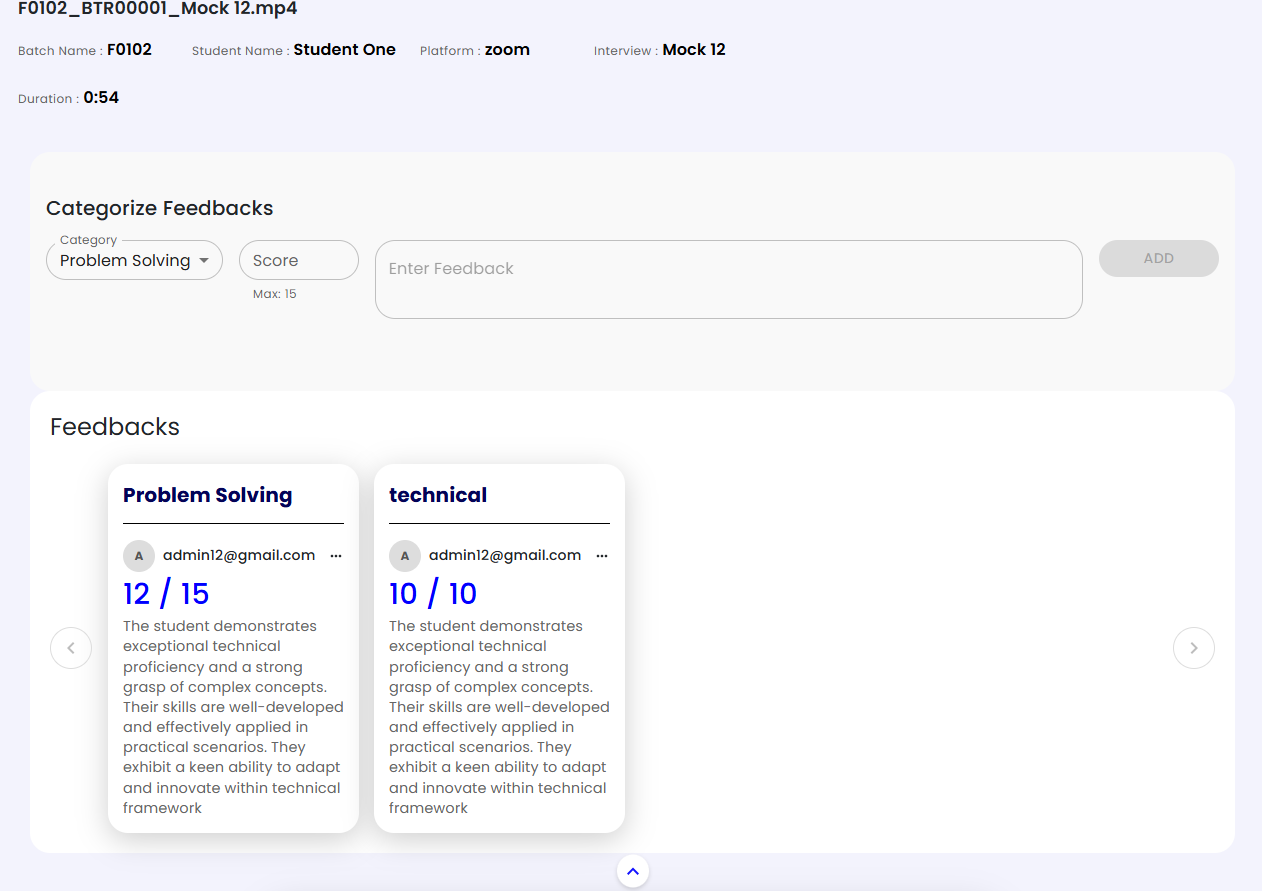This screenshot has width=1262, height=891.
Task: Click the feedback text in technical card
Action: point(498,717)
